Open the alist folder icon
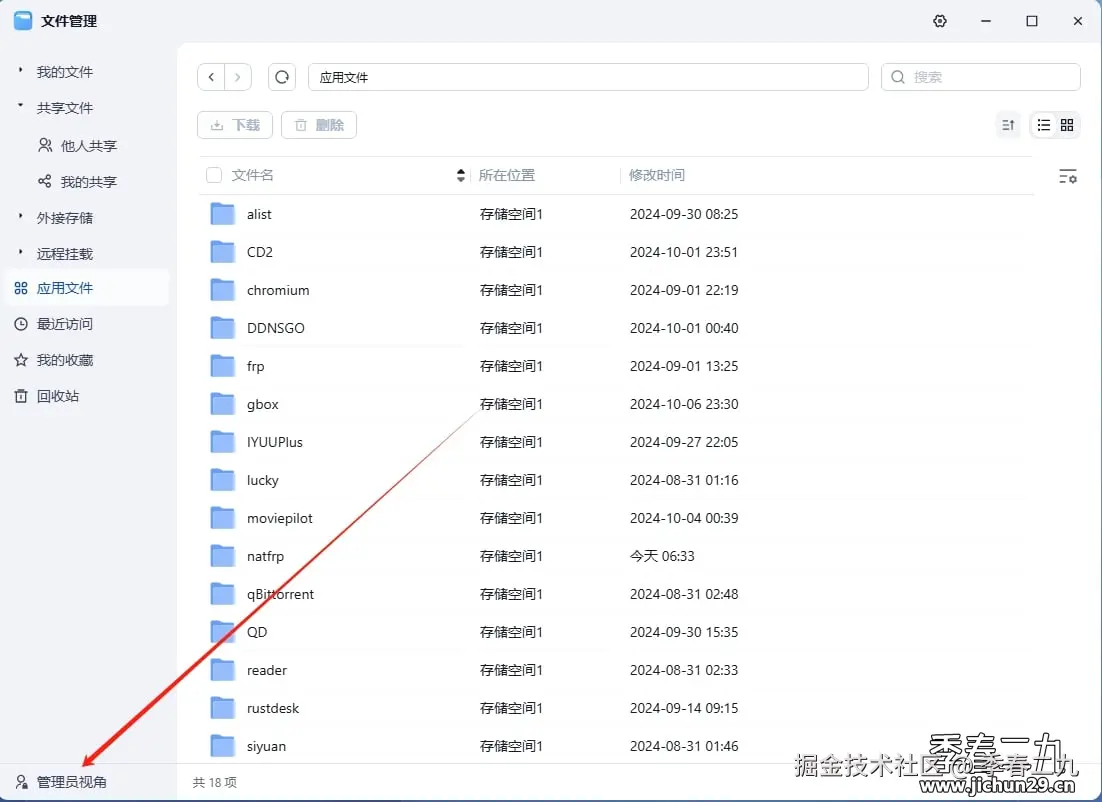The width and height of the screenshot is (1102, 802). tap(223, 214)
